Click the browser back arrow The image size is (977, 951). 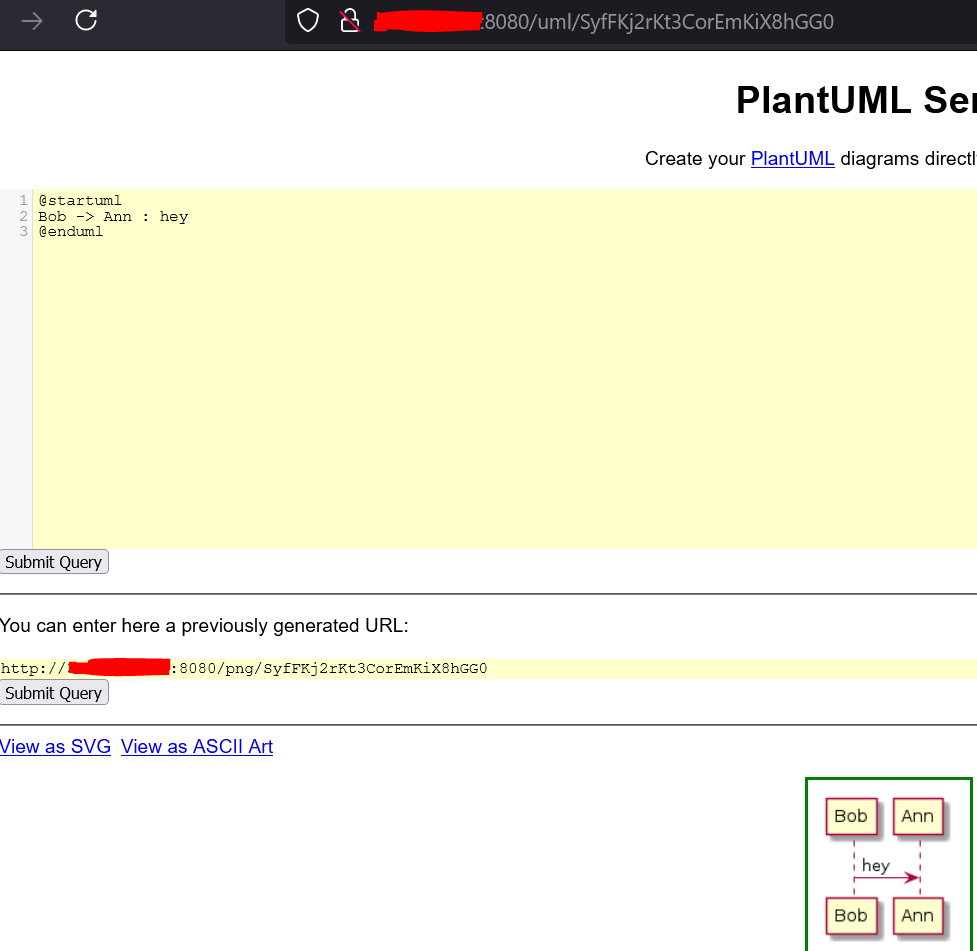[33, 21]
